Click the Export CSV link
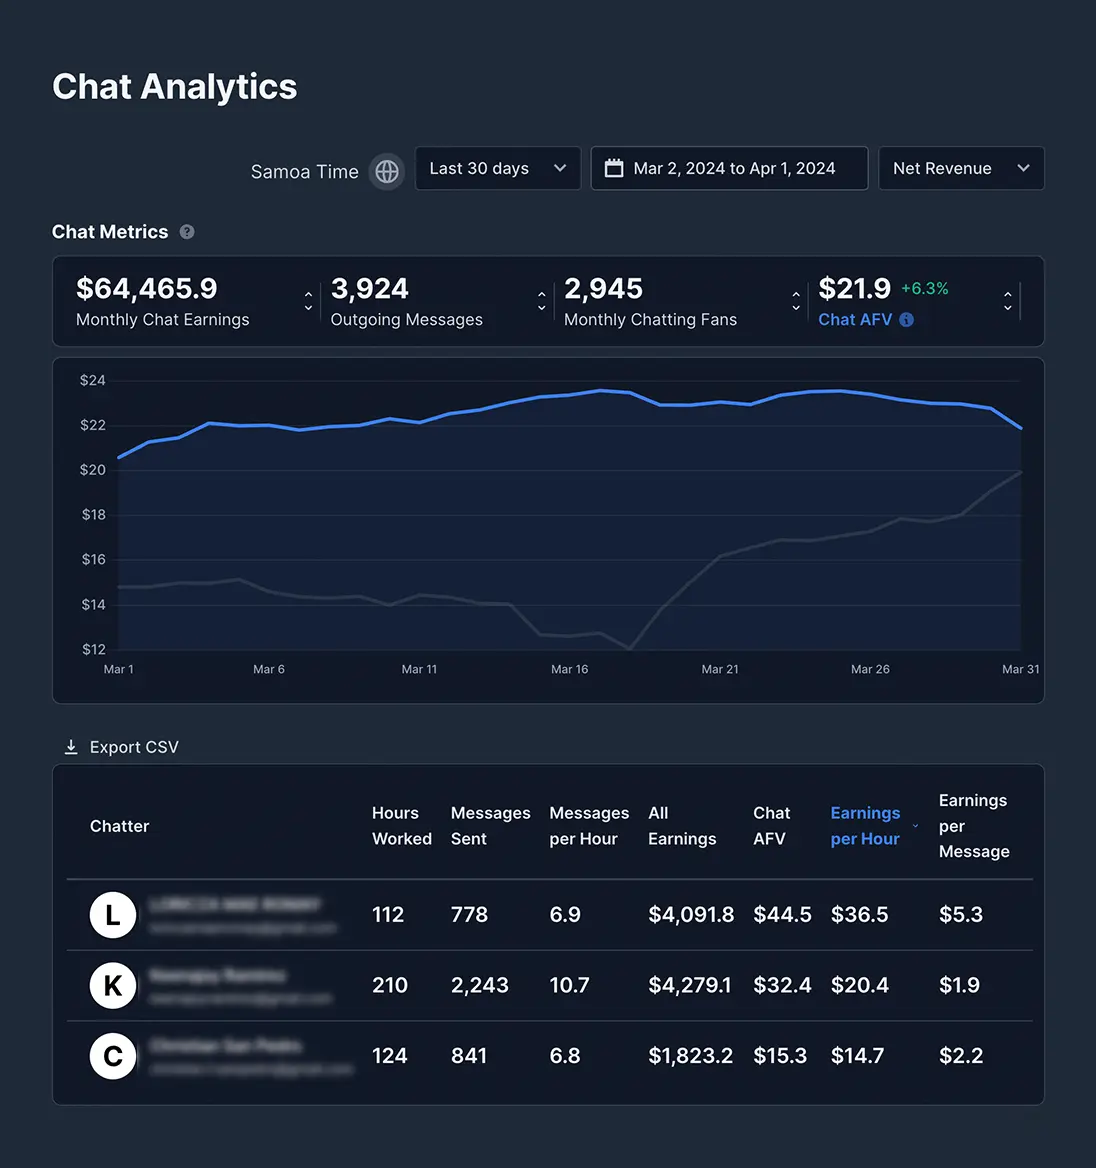Image resolution: width=1096 pixels, height=1168 pixels. coord(132,746)
